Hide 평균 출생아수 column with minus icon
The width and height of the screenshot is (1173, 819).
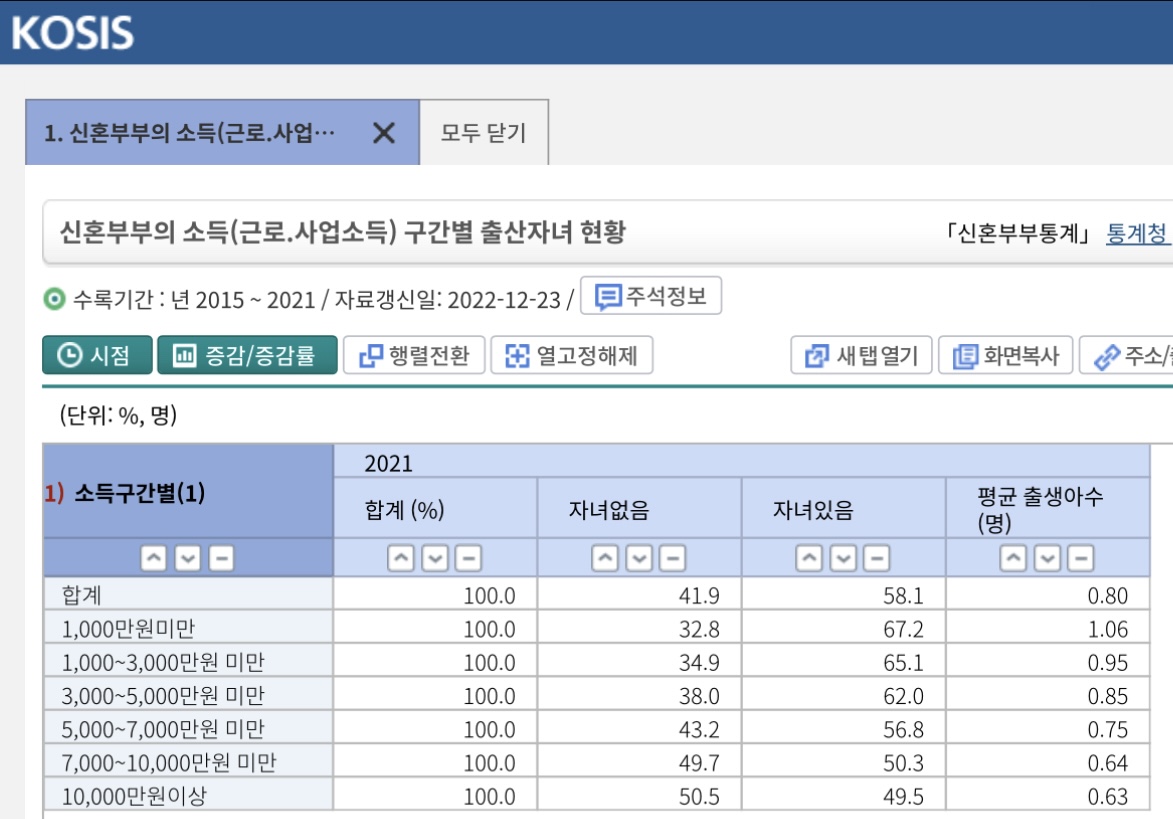click(1081, 558)
